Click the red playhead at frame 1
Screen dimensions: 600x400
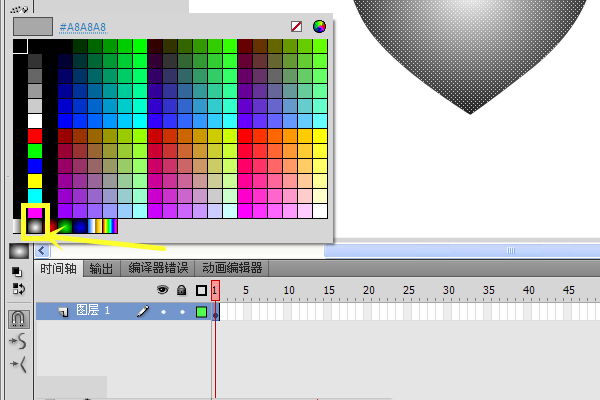tap(215, 290)
